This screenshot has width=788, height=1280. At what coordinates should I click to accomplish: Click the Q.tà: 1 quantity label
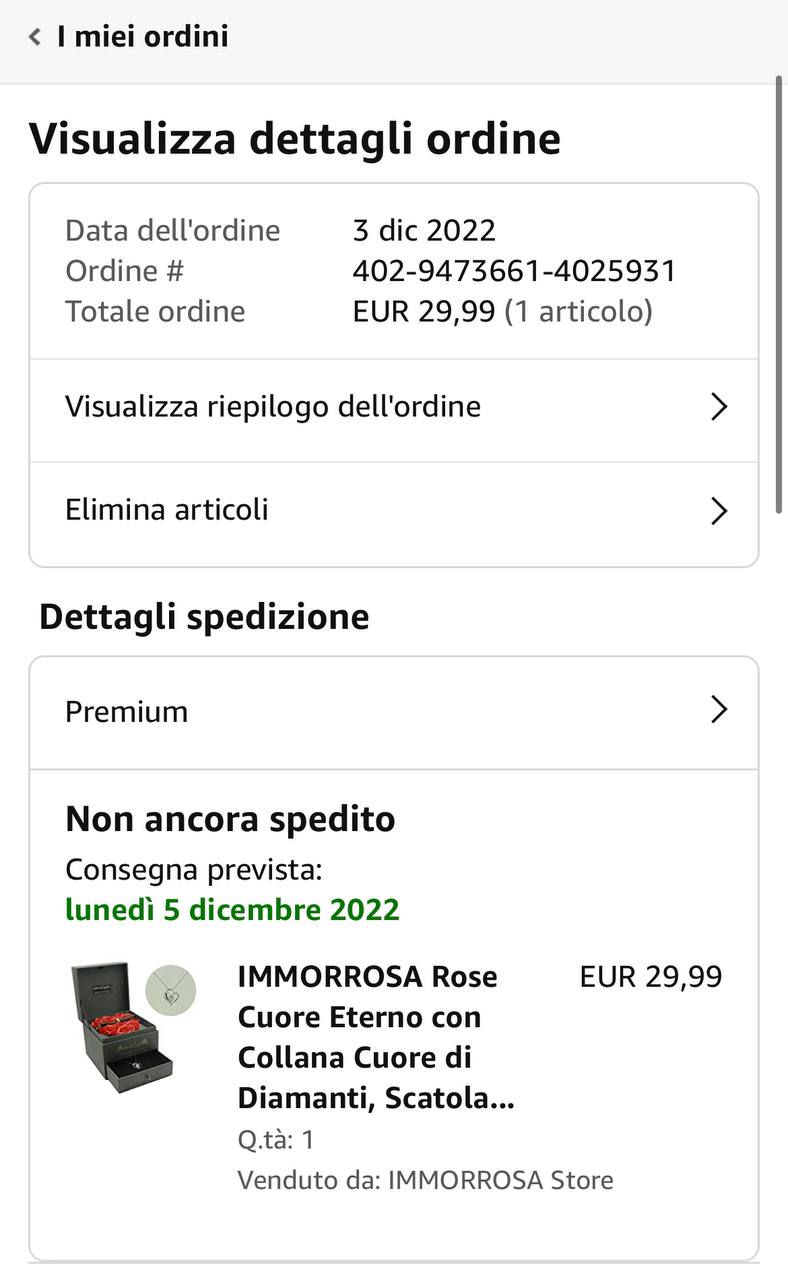[276, 1140]
